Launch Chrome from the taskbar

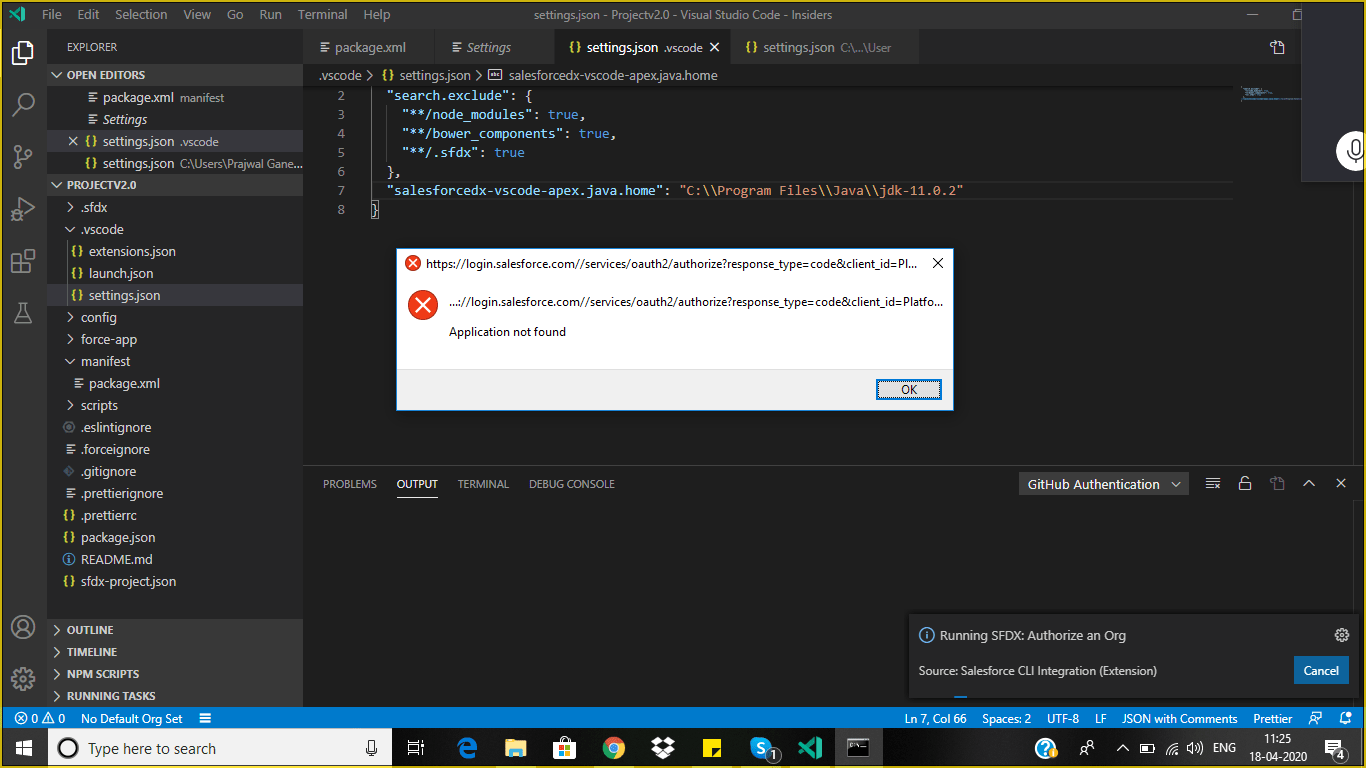click(x=613, y=747)
